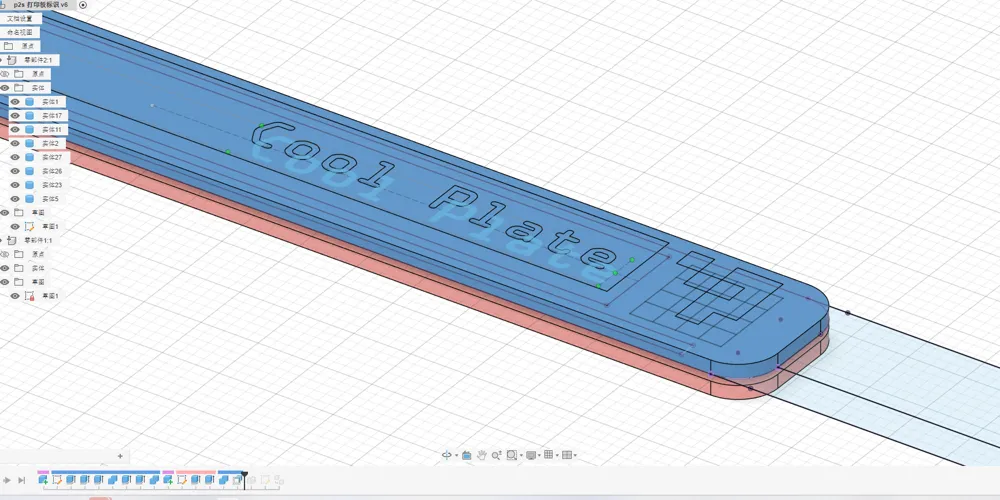The width and height of the screenshot is (1000, 500).
Task: Click the first new-component feature in timeline
Action: 43,480
